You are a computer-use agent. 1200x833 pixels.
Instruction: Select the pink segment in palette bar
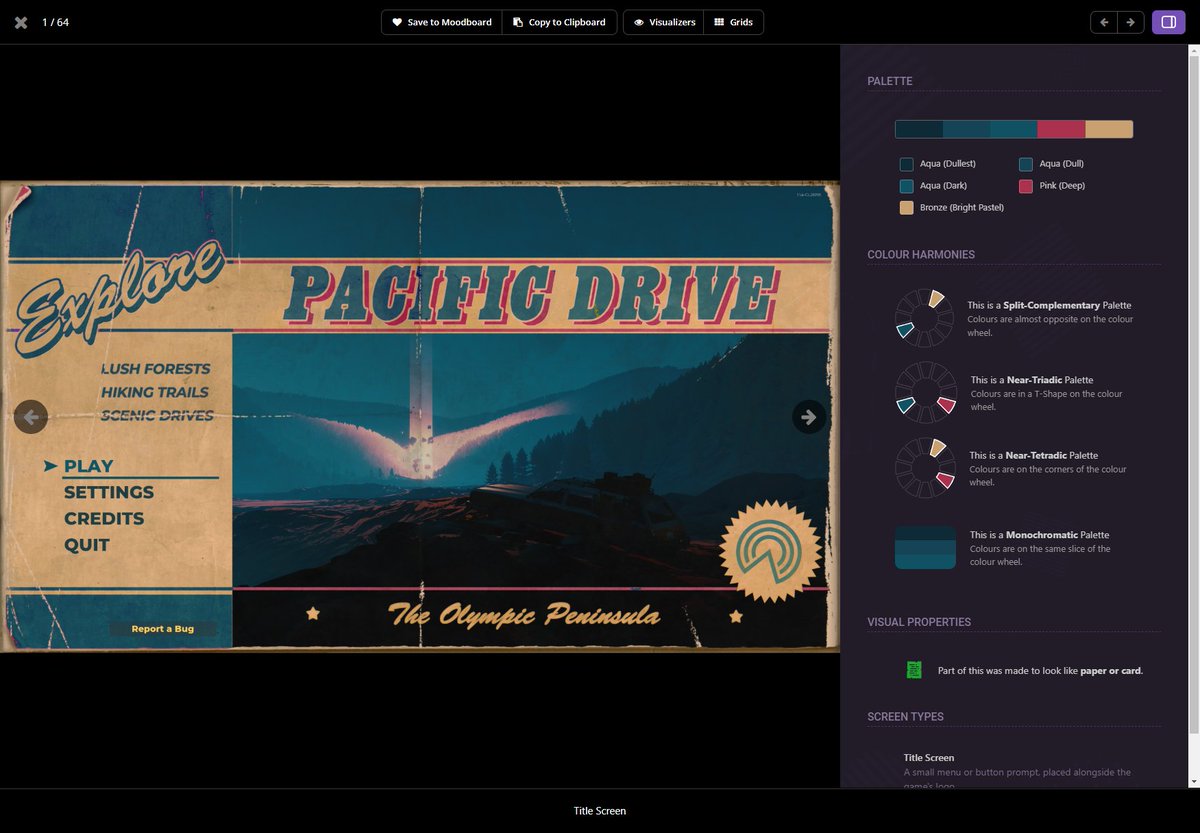coord(1061,129)
